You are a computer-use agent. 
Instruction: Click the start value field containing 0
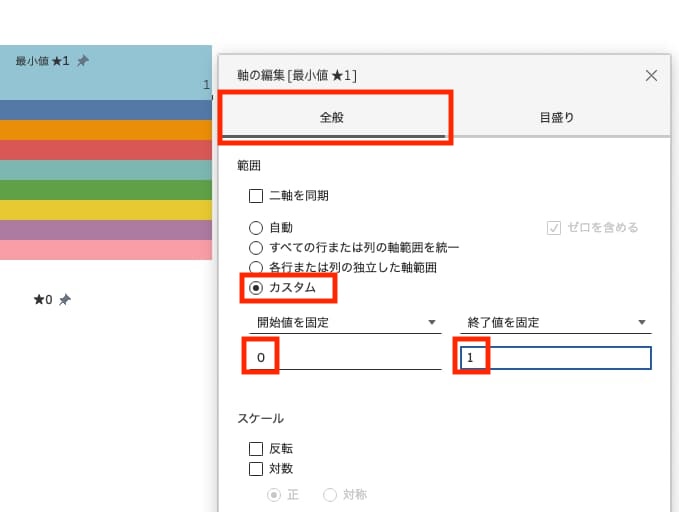click(x=344, y=358)
